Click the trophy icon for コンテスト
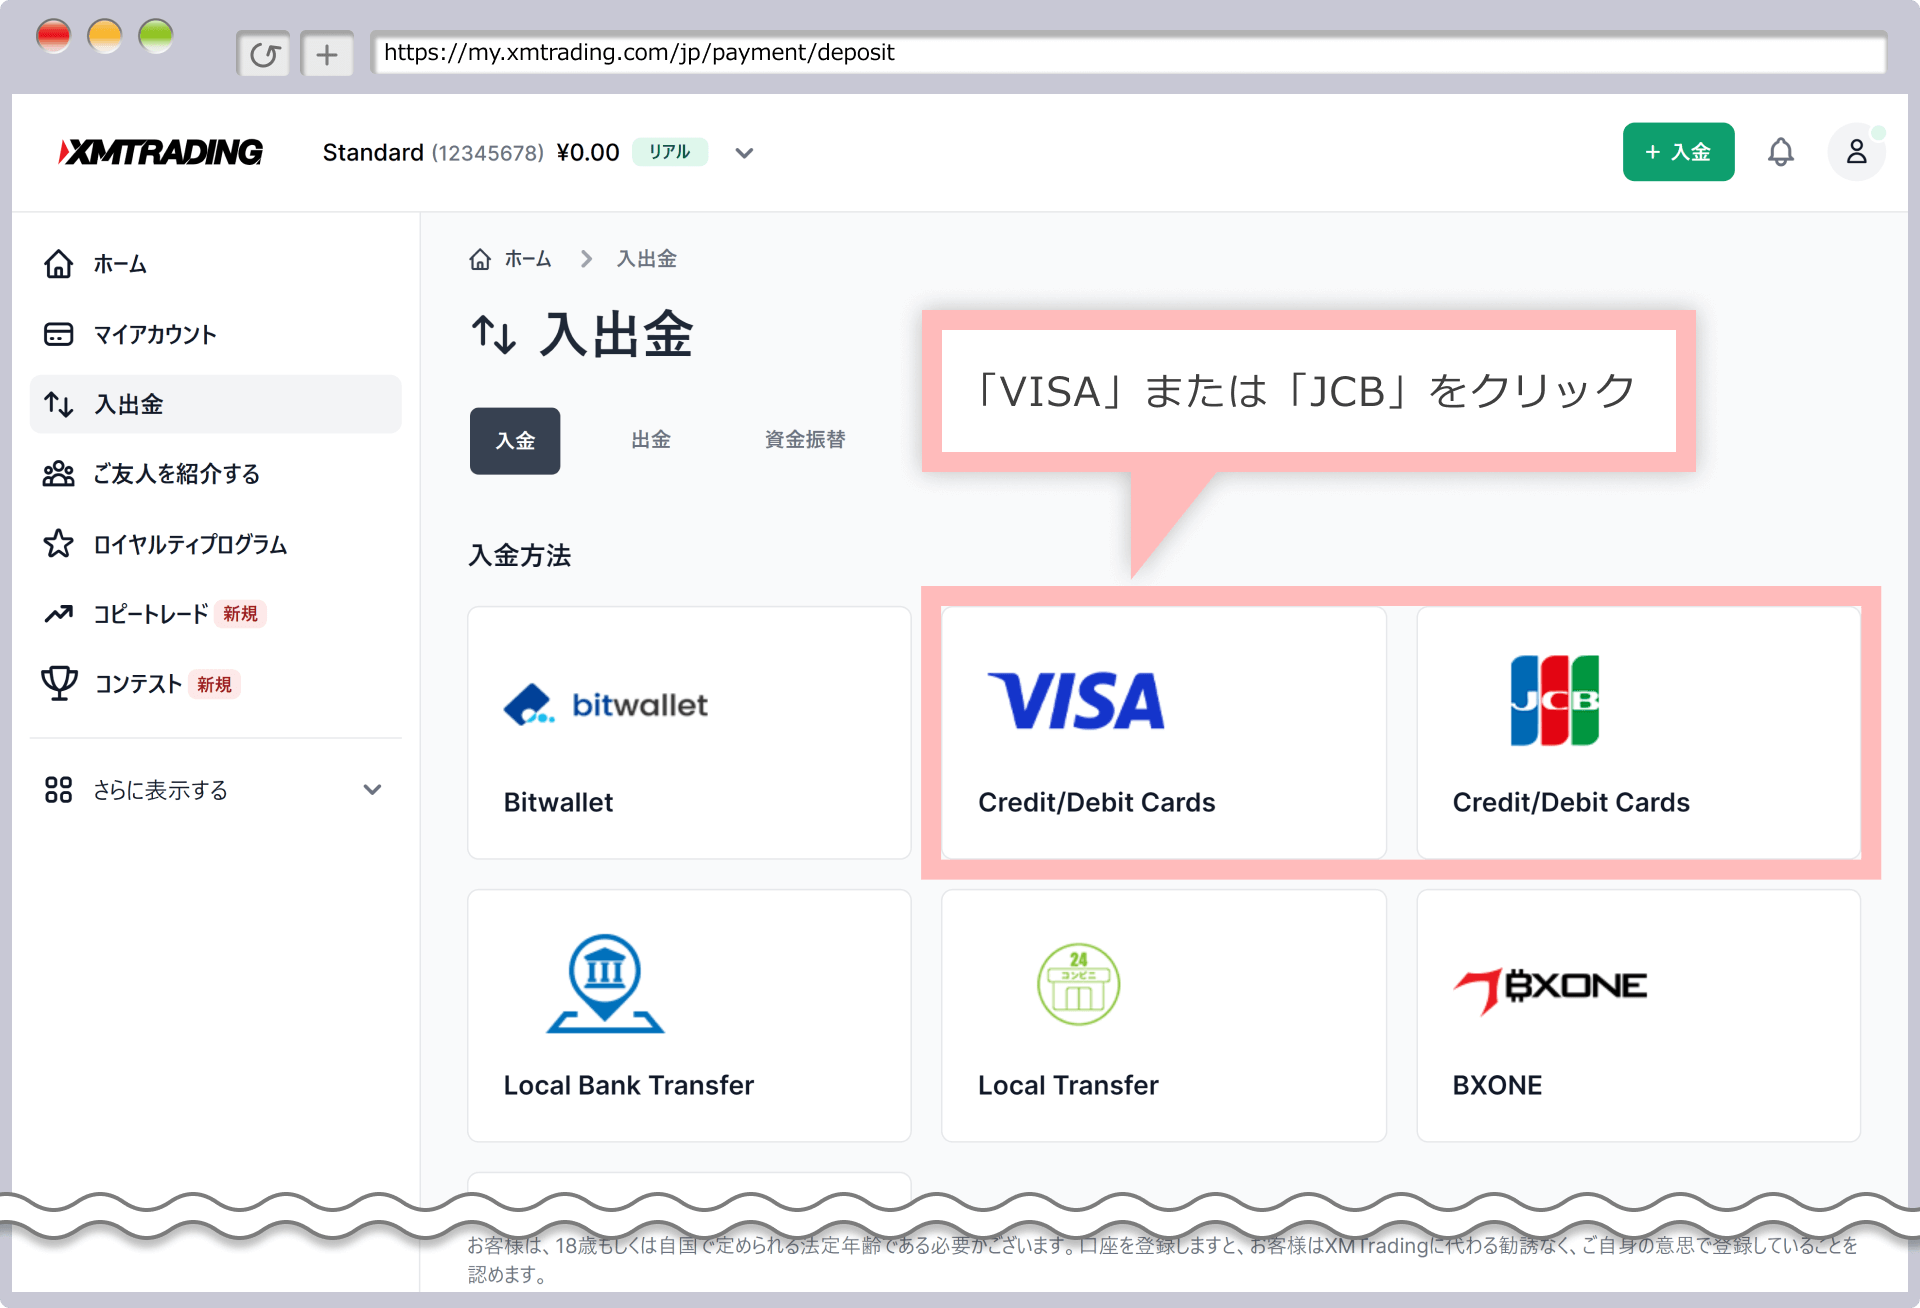The width and height of the screenshot is (1920, 1308). click(x=59, y=684)
